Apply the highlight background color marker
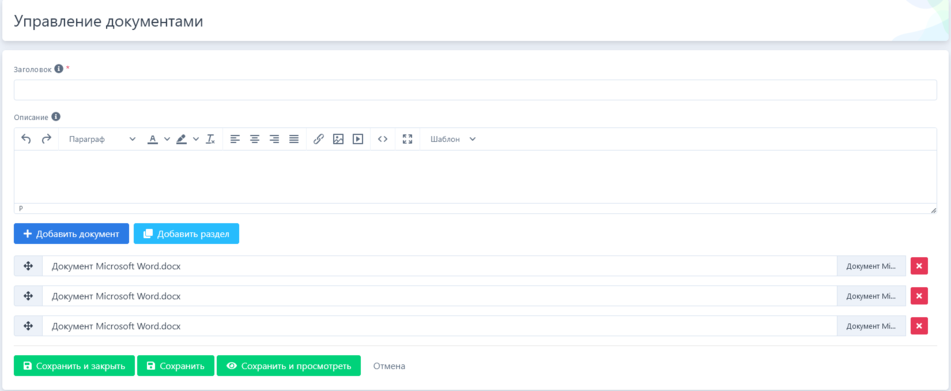Viewport: 951px width, 391px height. coord(181,139)
